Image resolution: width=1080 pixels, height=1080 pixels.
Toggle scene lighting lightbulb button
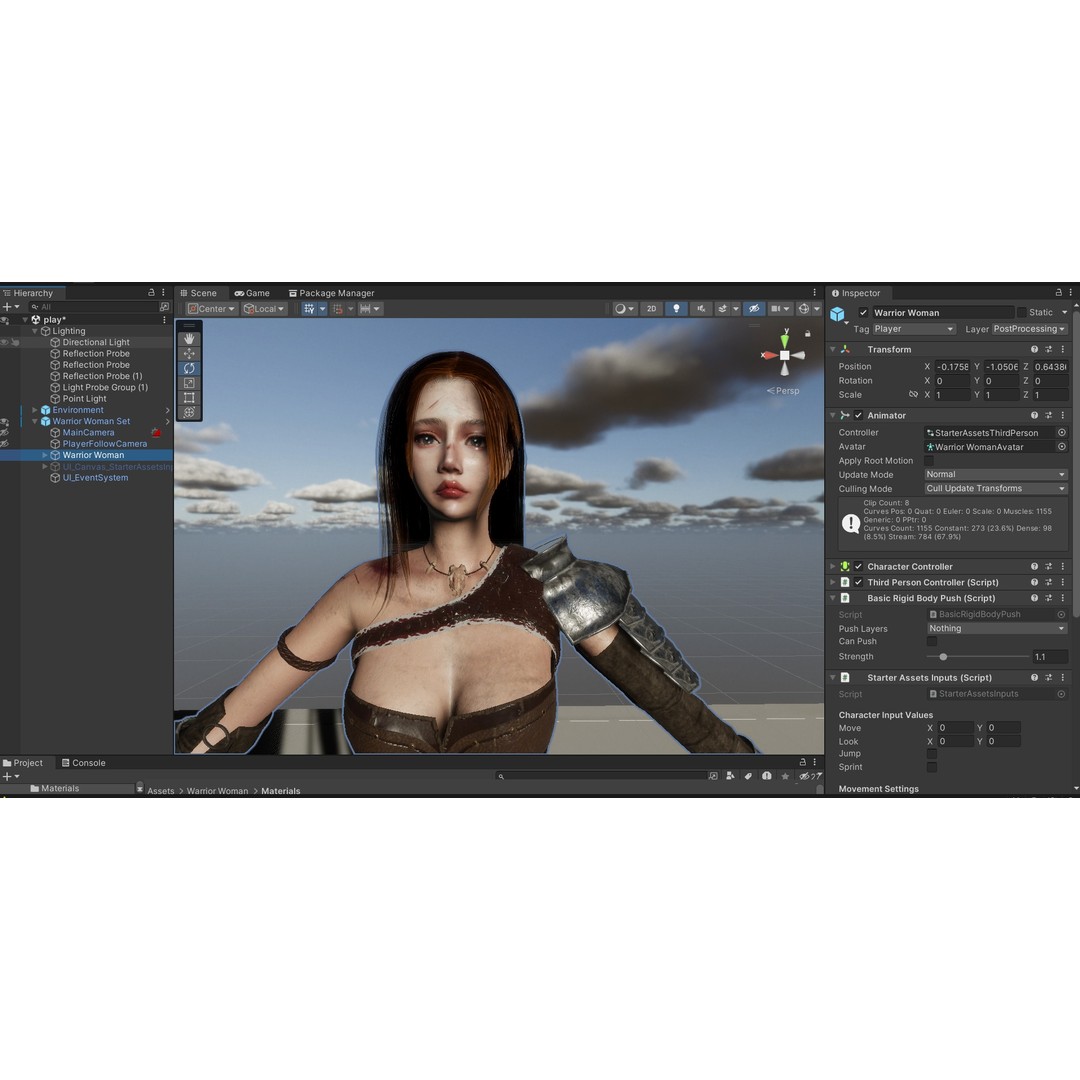[x=676, y=309]
